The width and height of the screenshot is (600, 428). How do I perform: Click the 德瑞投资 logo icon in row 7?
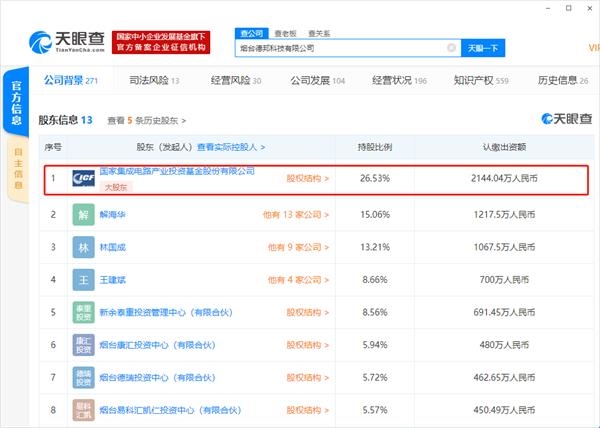(84, 377)
